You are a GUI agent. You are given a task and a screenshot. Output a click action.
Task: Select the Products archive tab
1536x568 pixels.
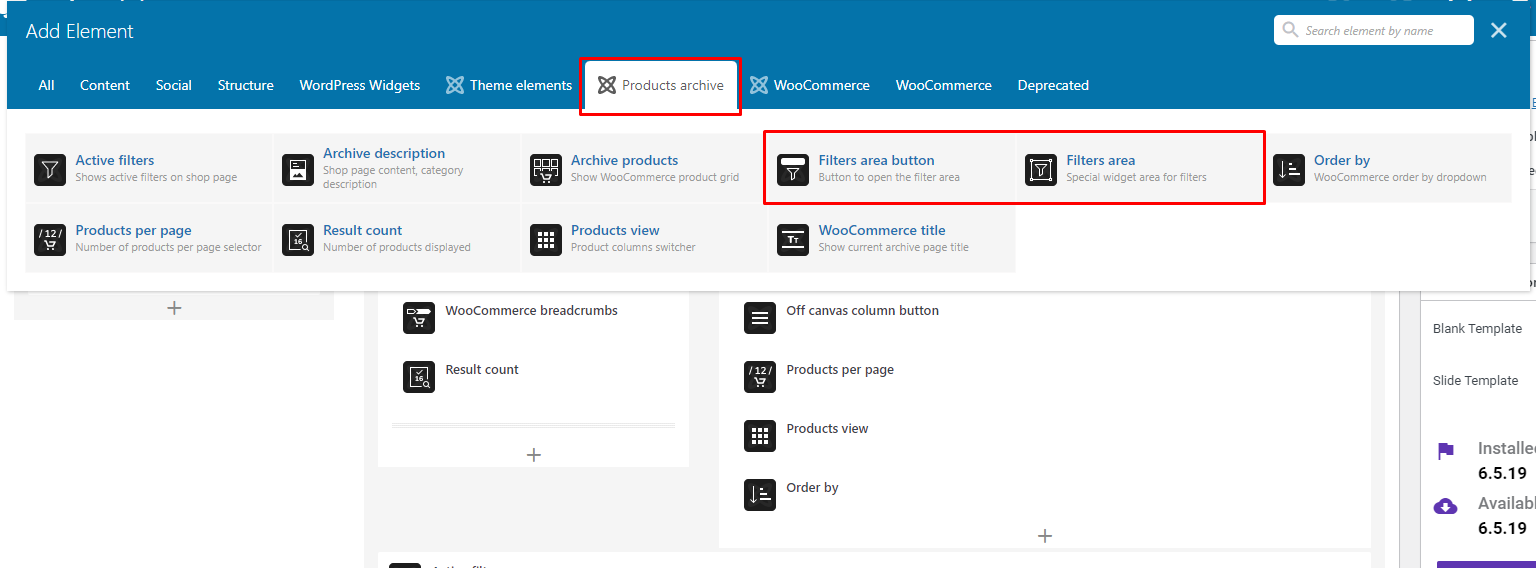[661, 85]
